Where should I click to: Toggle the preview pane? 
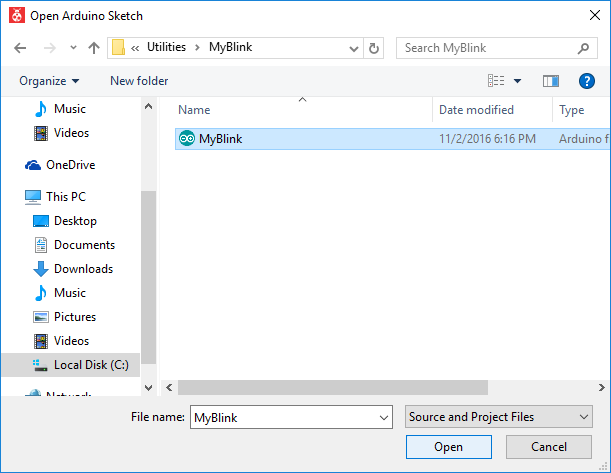click(551, 81)
